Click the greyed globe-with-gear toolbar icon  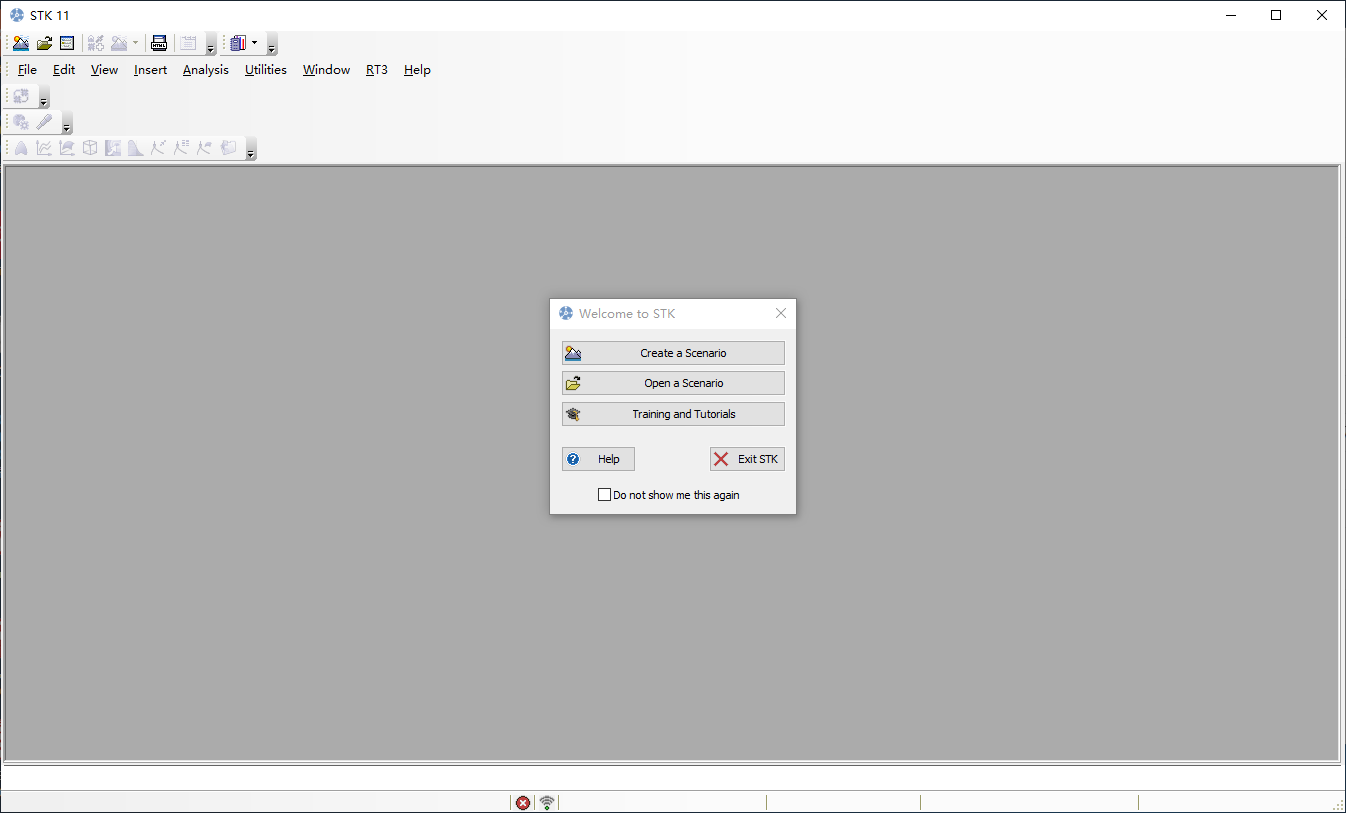click(21, 122)
